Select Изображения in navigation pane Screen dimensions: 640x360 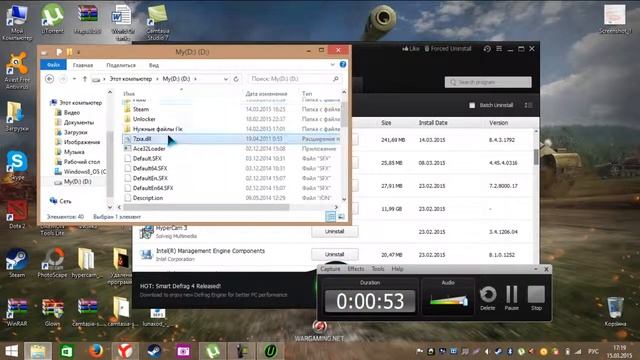tap(82, 142)
